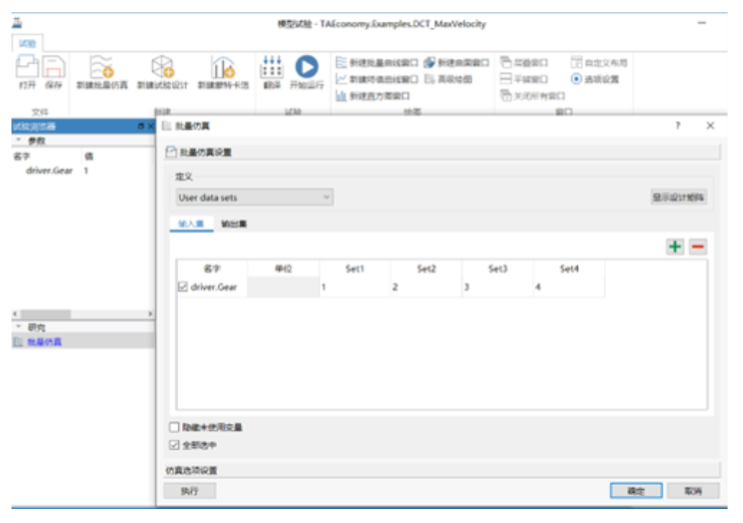Close the batch simulation dialog
Screen dimensions: 743x523
[710, 126]
